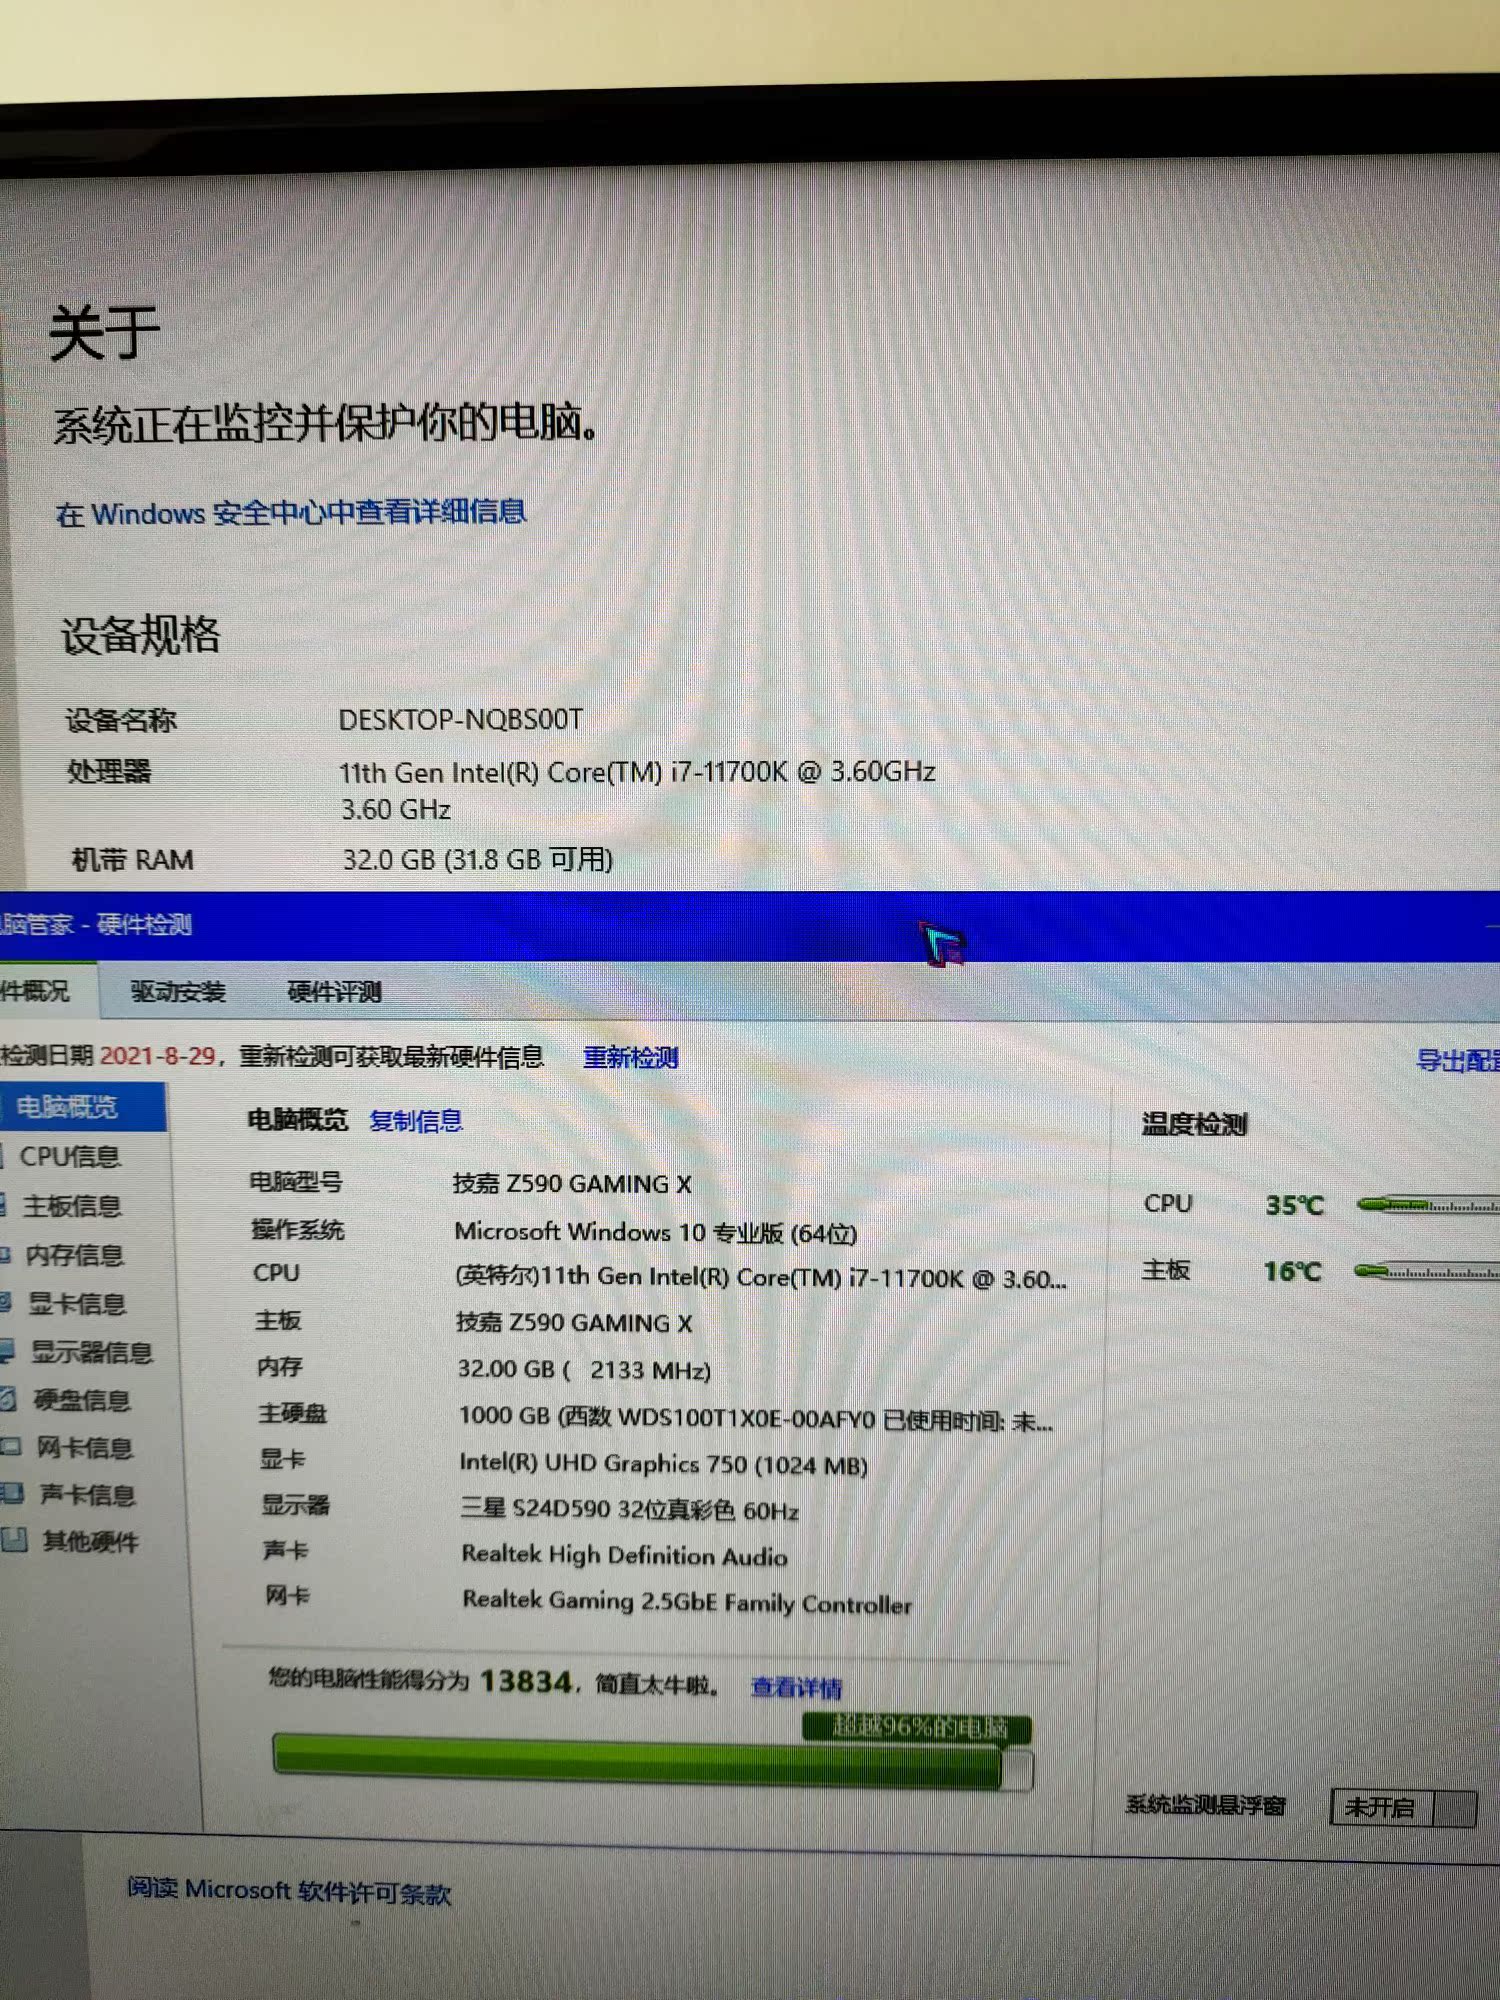Click 技嘉 Z590 GAMING X in 主板 row

pos(574,1323)
